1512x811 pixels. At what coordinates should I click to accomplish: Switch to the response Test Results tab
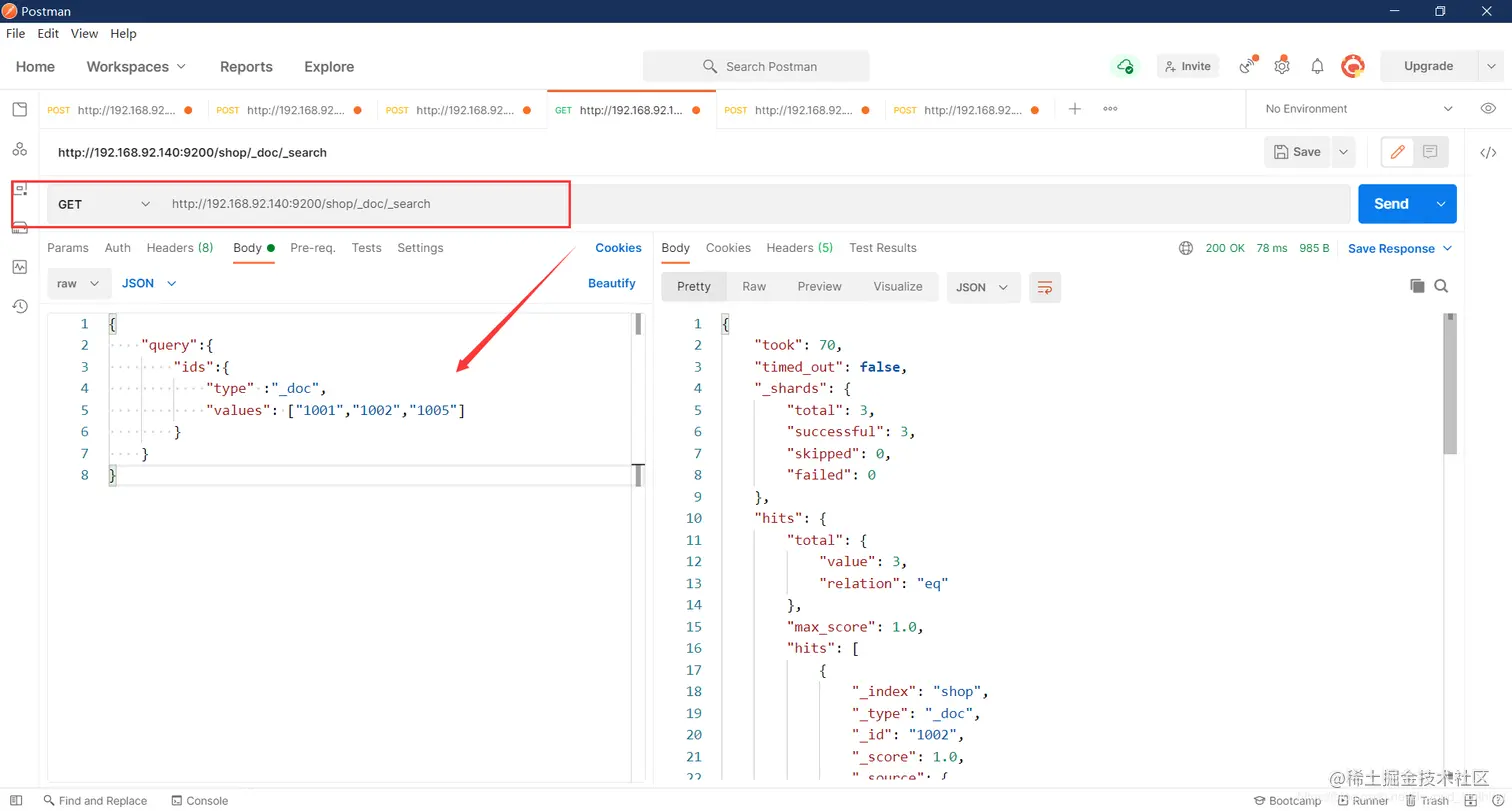coord(883,247)
